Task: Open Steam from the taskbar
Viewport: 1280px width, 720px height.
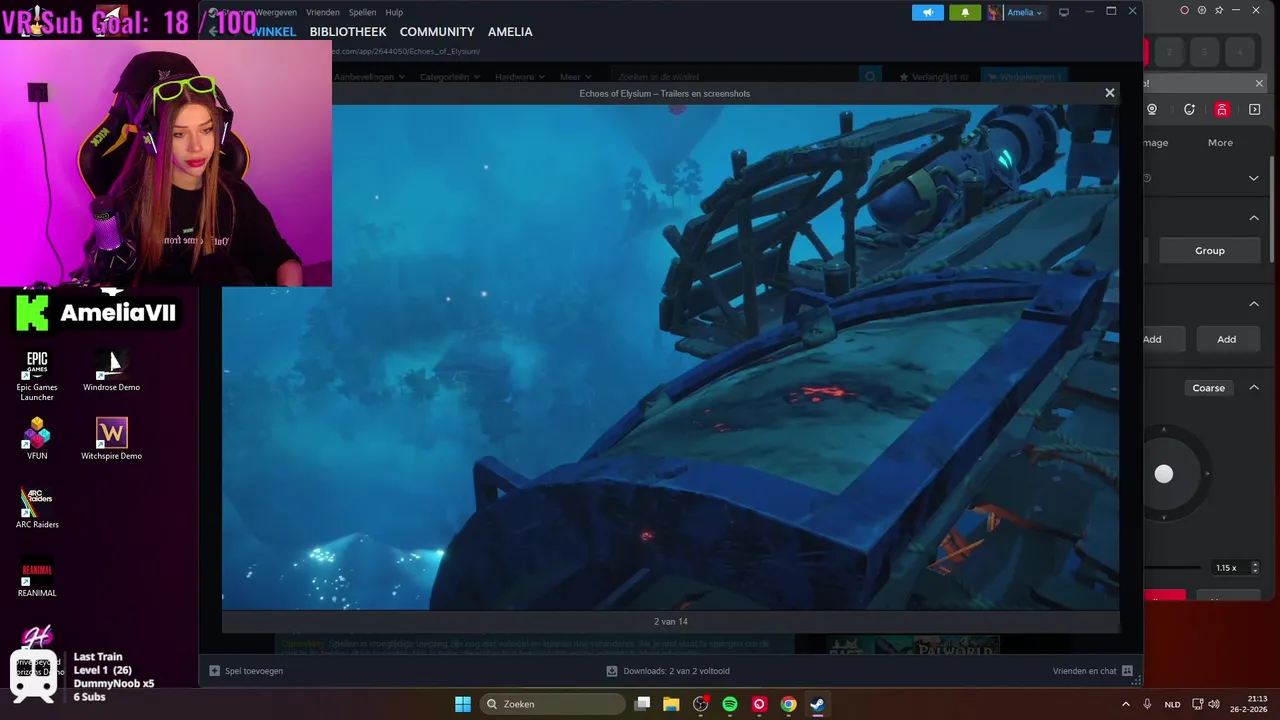Action: click(x=817, y=704)
